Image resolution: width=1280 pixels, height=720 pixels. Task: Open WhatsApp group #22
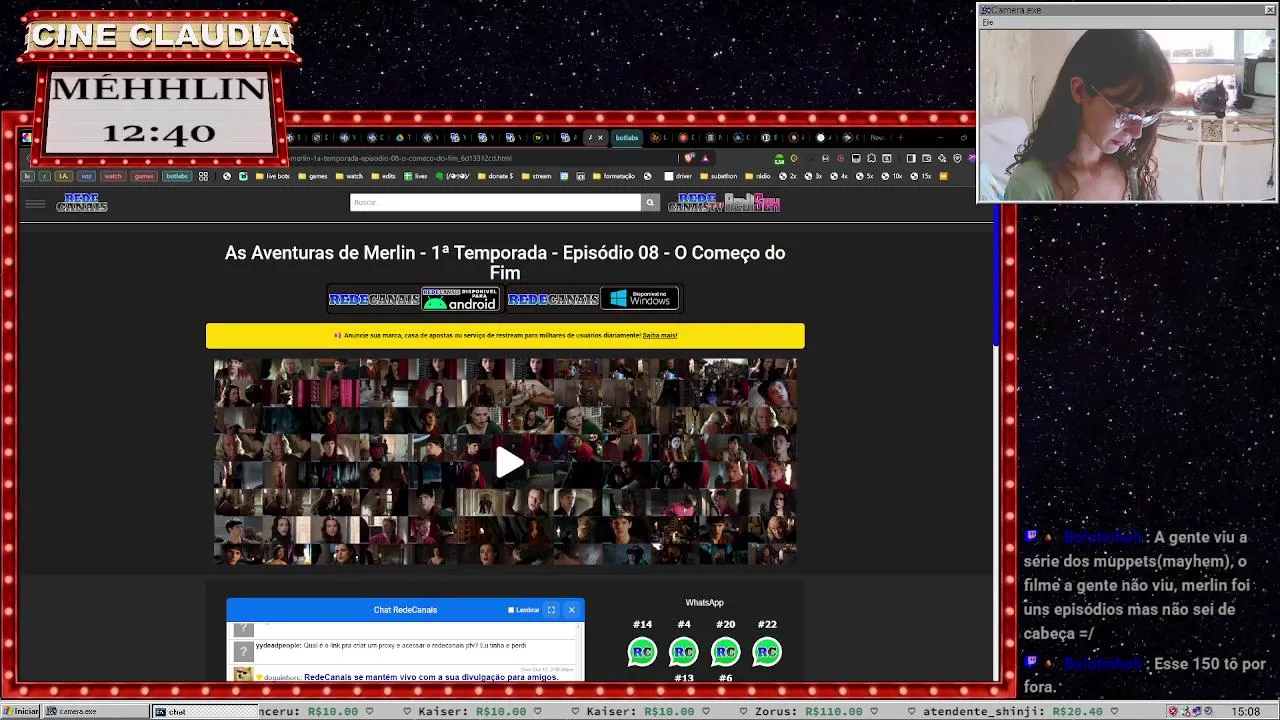pos(767,651)
